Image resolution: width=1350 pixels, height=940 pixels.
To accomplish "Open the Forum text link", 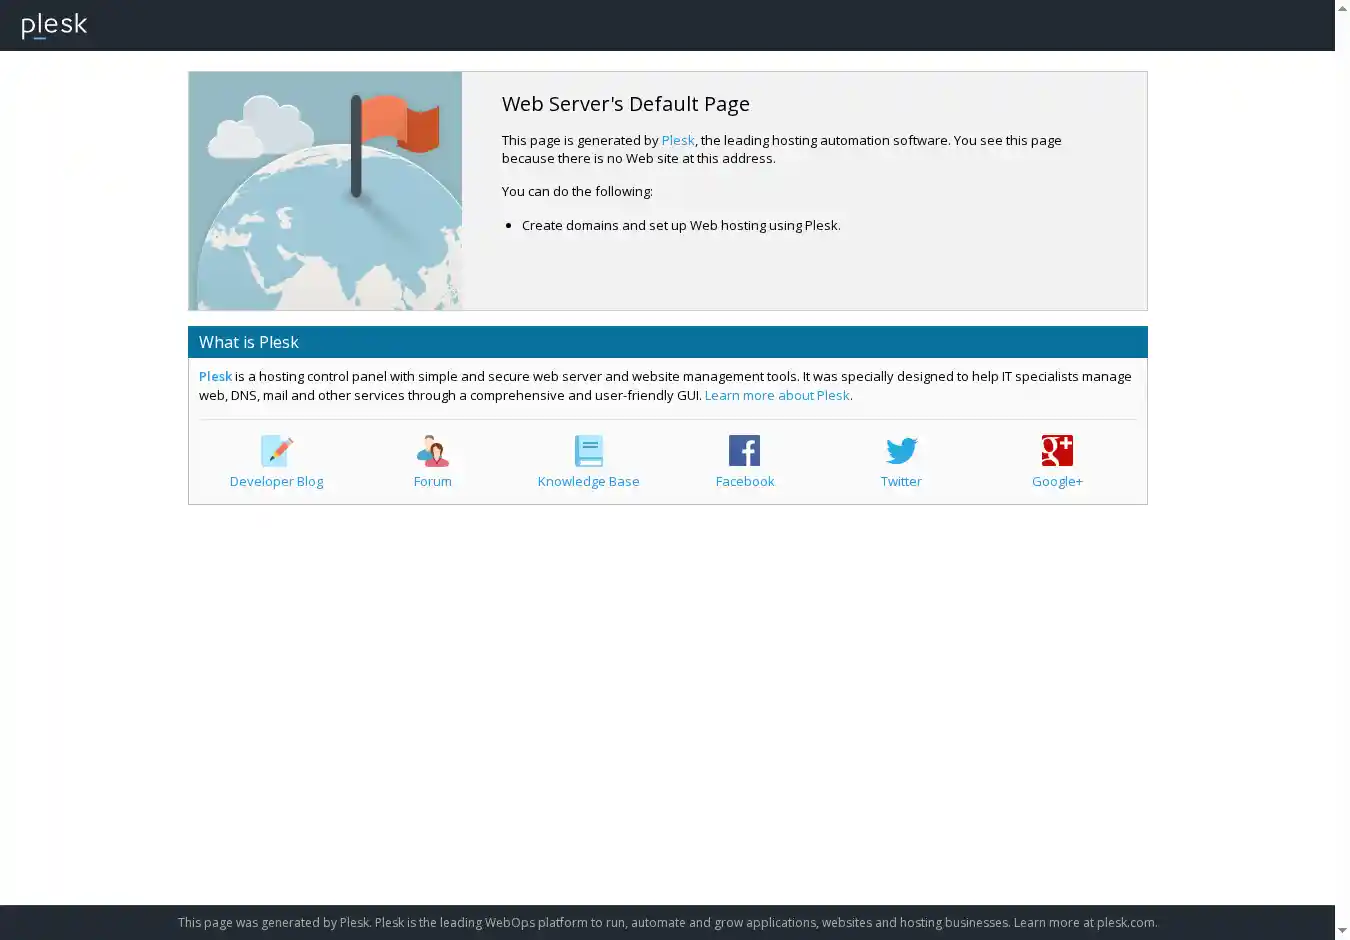I will point(432,481).
